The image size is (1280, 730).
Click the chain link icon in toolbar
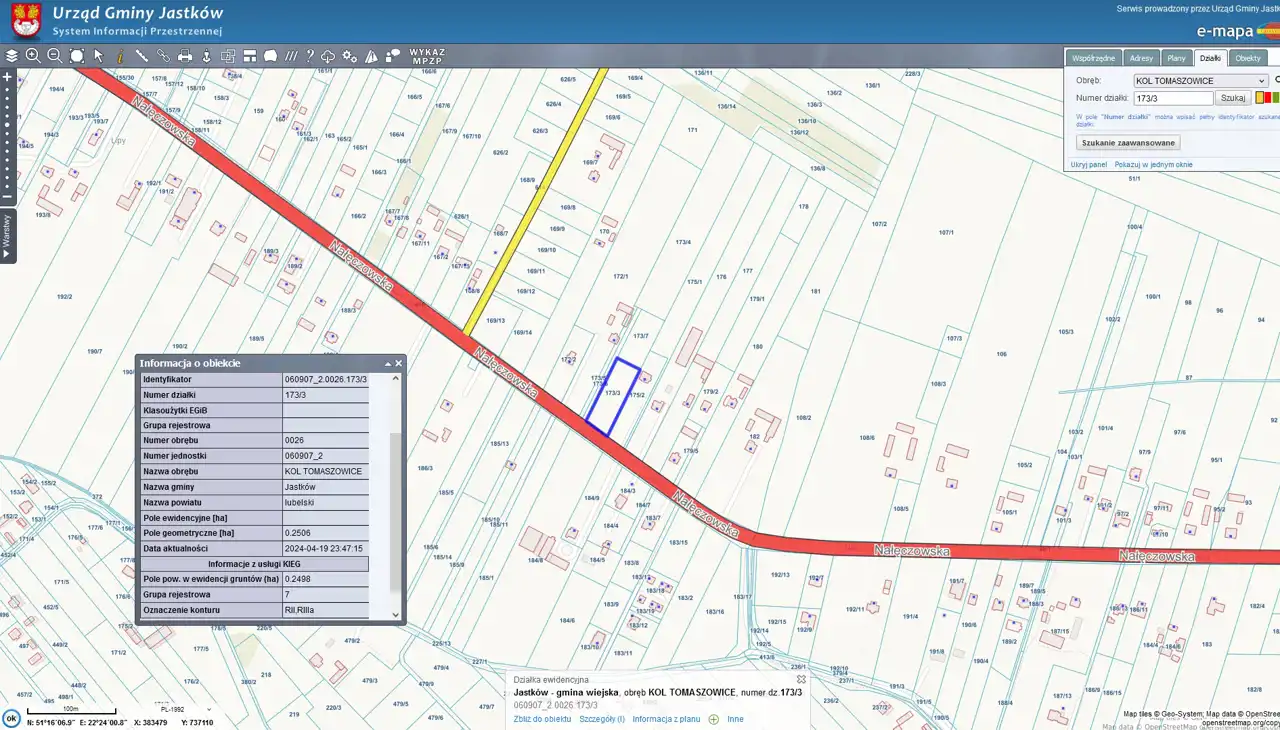pyautogui.click(x=163, y=56)
